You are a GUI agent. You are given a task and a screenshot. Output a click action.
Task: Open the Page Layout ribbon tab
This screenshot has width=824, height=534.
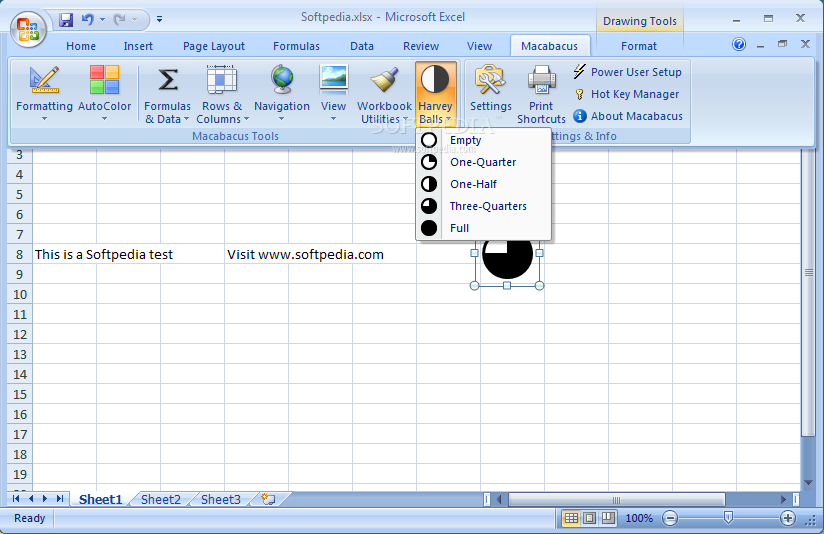tap(214, 46)
